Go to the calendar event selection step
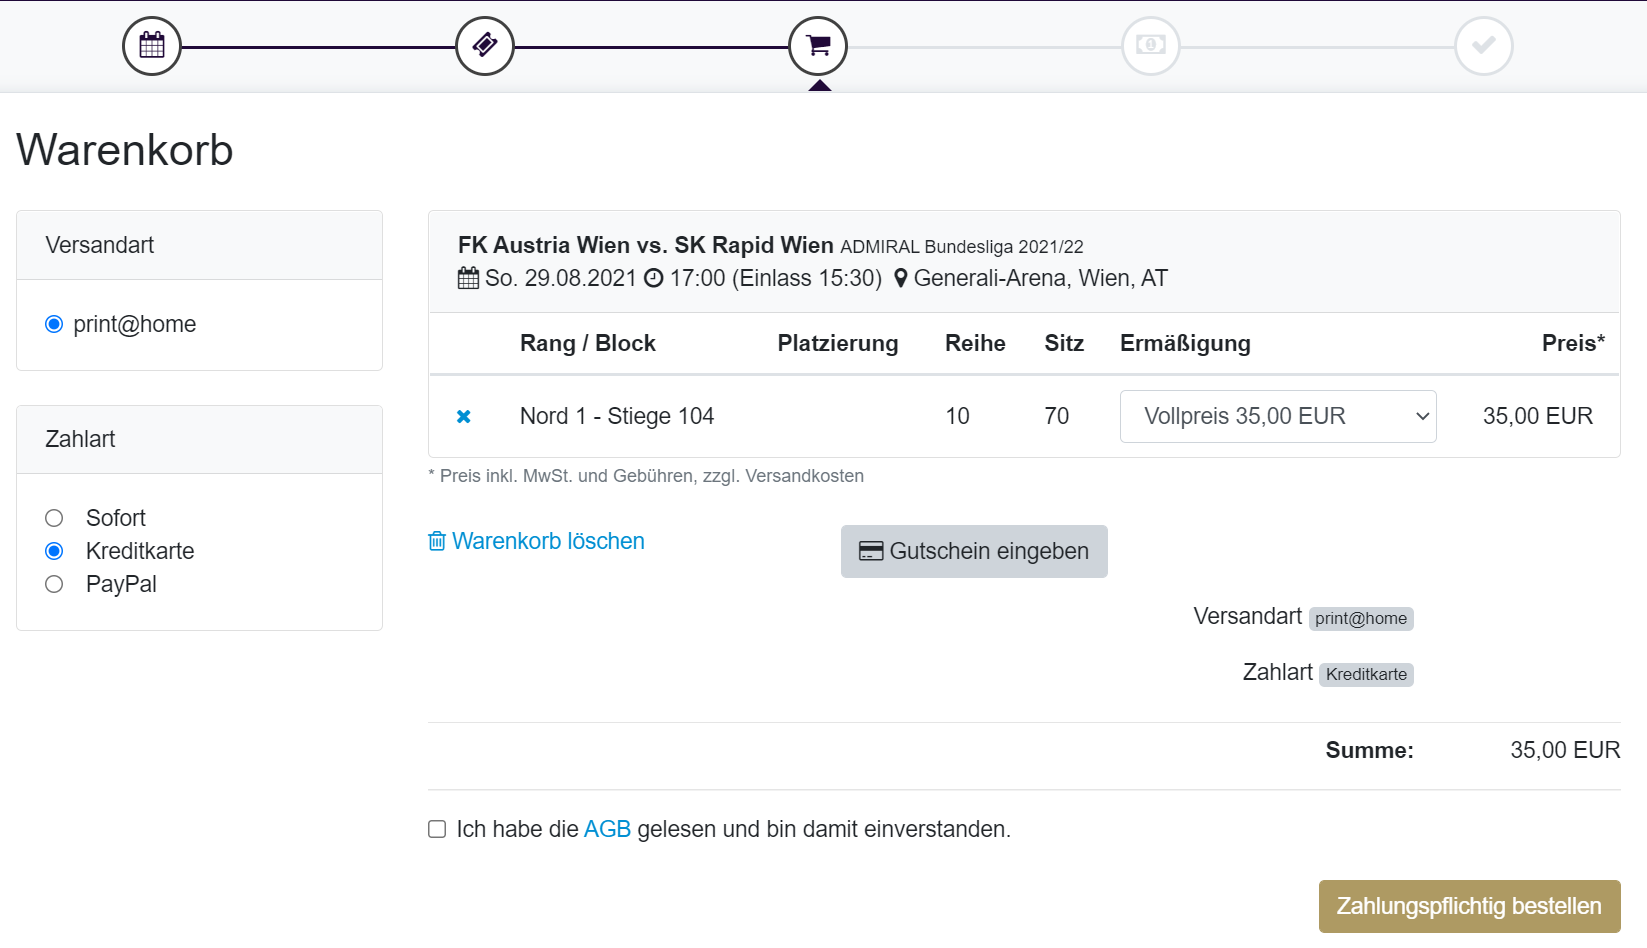This screenshot has height=948, width=1647. pyautogui.click(x=152, y=46)
